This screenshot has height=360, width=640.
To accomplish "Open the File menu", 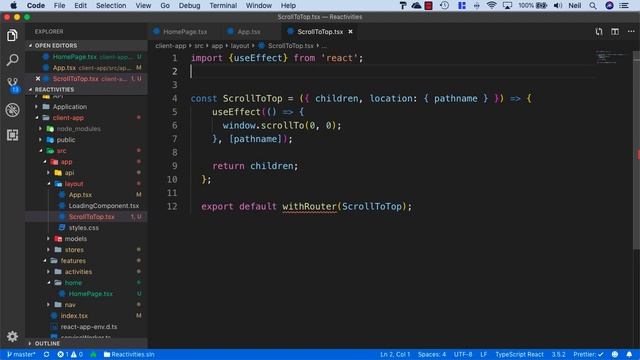I will [x=59, y=5].
